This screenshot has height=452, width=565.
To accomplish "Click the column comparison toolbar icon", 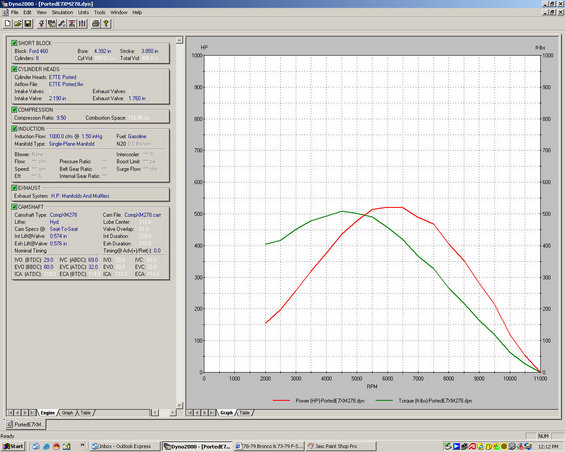I will coord(82,24).
